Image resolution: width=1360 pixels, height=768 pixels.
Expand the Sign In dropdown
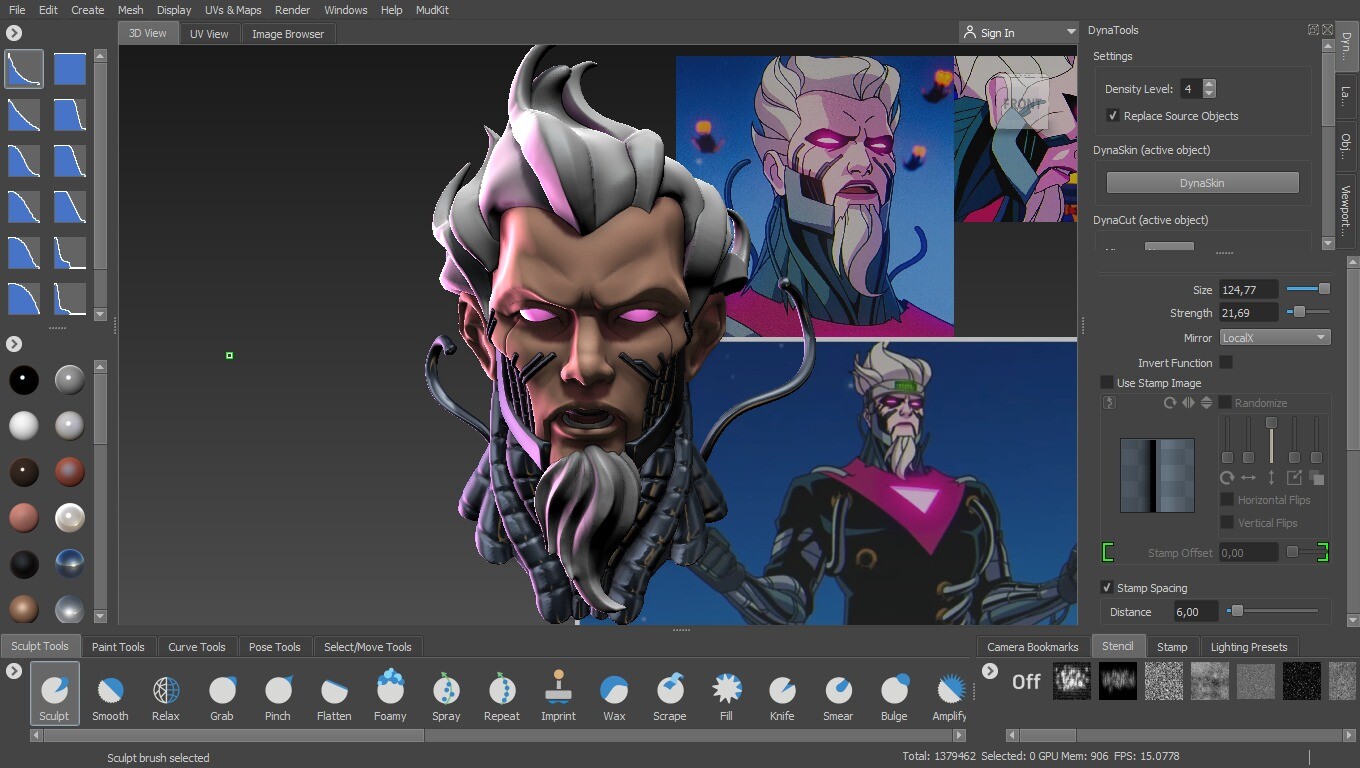click(1070, 33)
